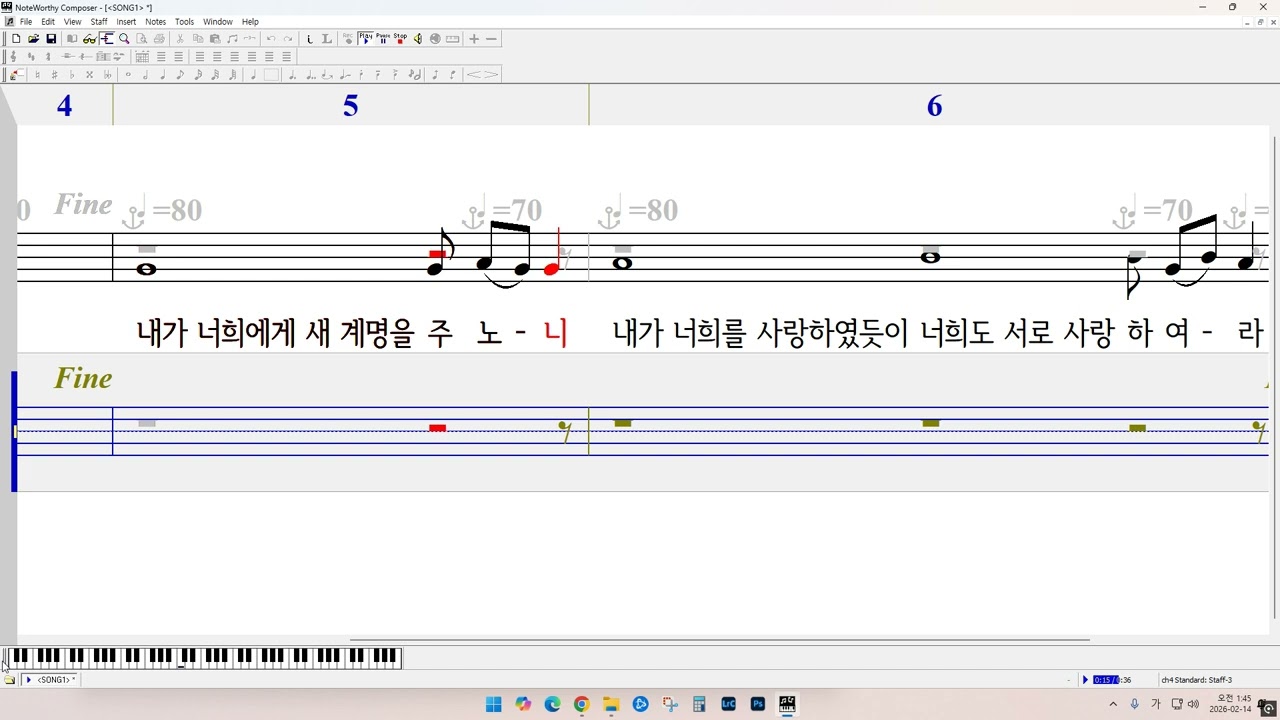1280x720 pixels.
Task: Click the undo arrow
Action: click(271, 39)
